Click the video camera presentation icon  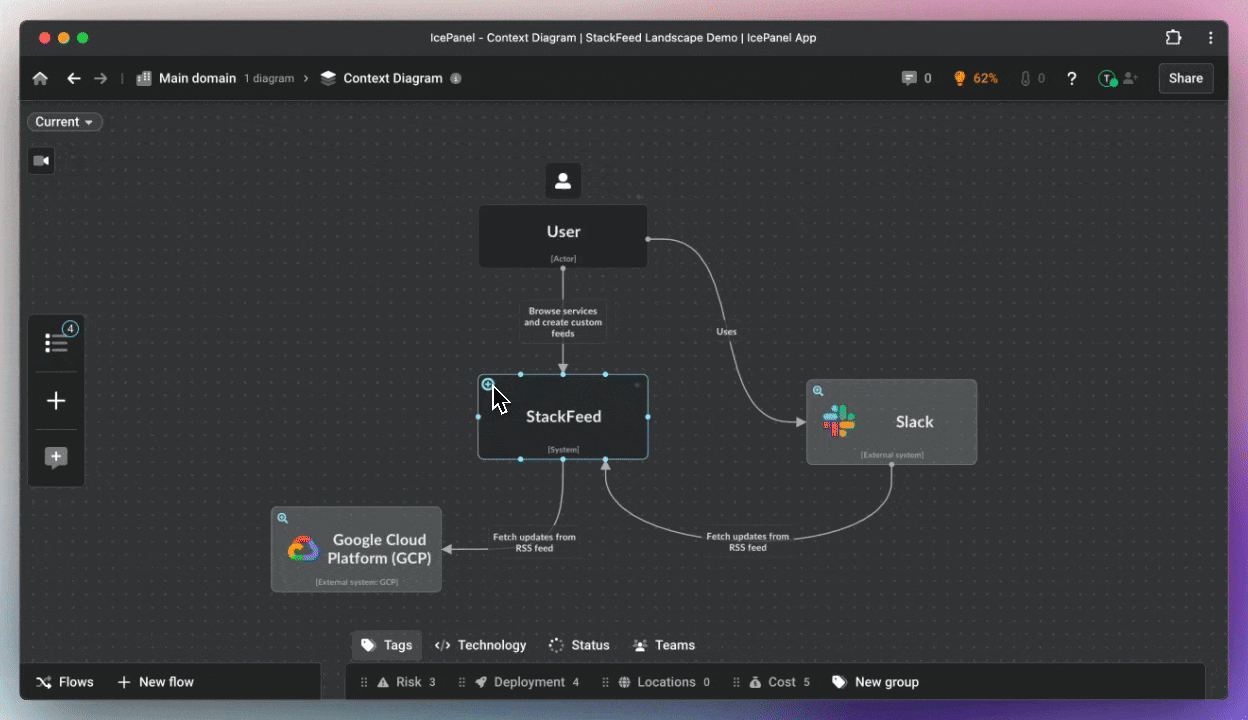point(41,161)
